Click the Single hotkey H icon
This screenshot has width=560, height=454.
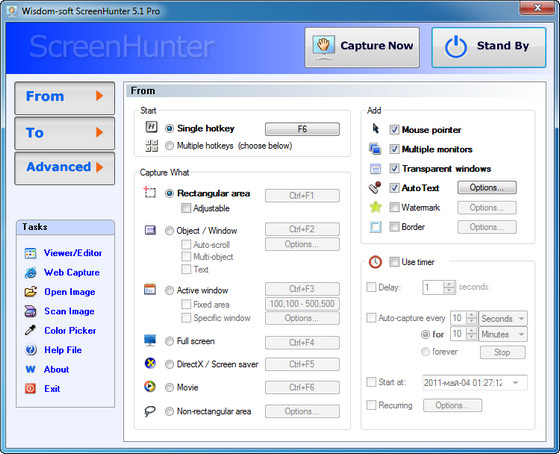click(151, 127)
